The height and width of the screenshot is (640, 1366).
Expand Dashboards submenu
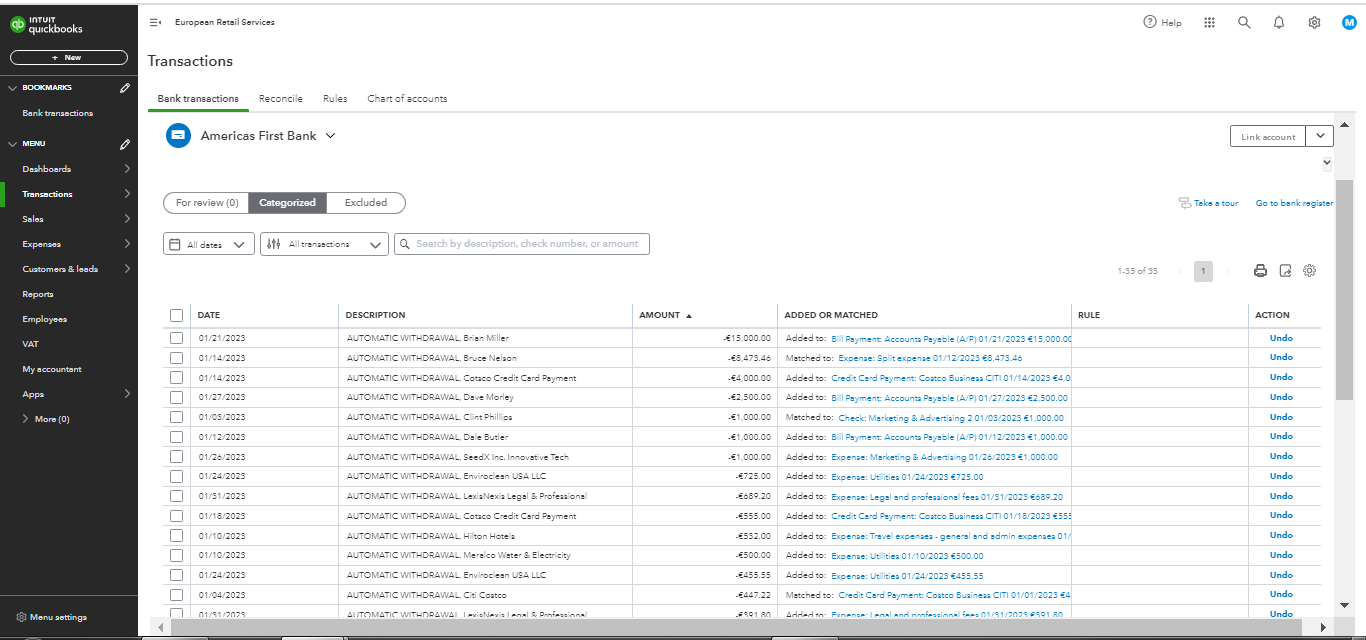click(127, 169)
